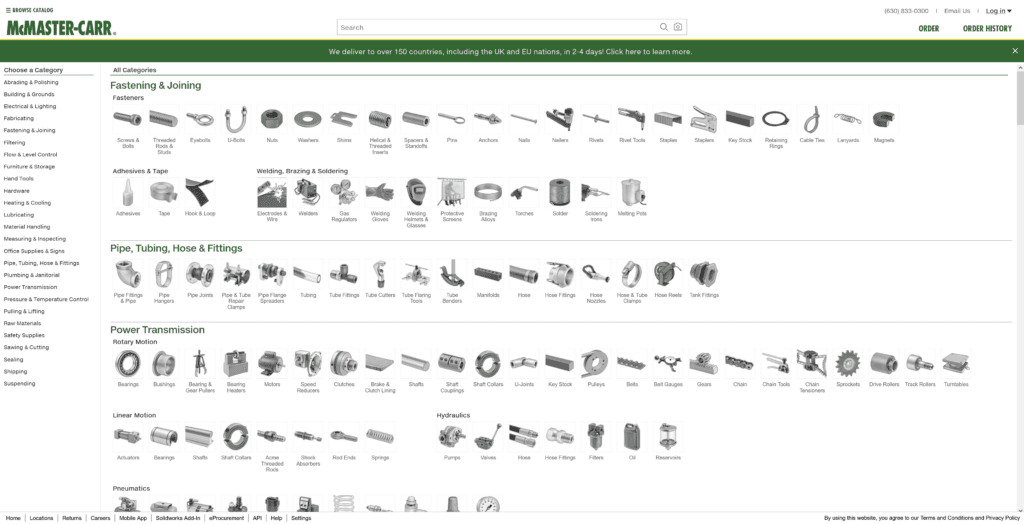The image size is (1024, 524).
Task: Open ORDER HISTORY
Action: 987,29
